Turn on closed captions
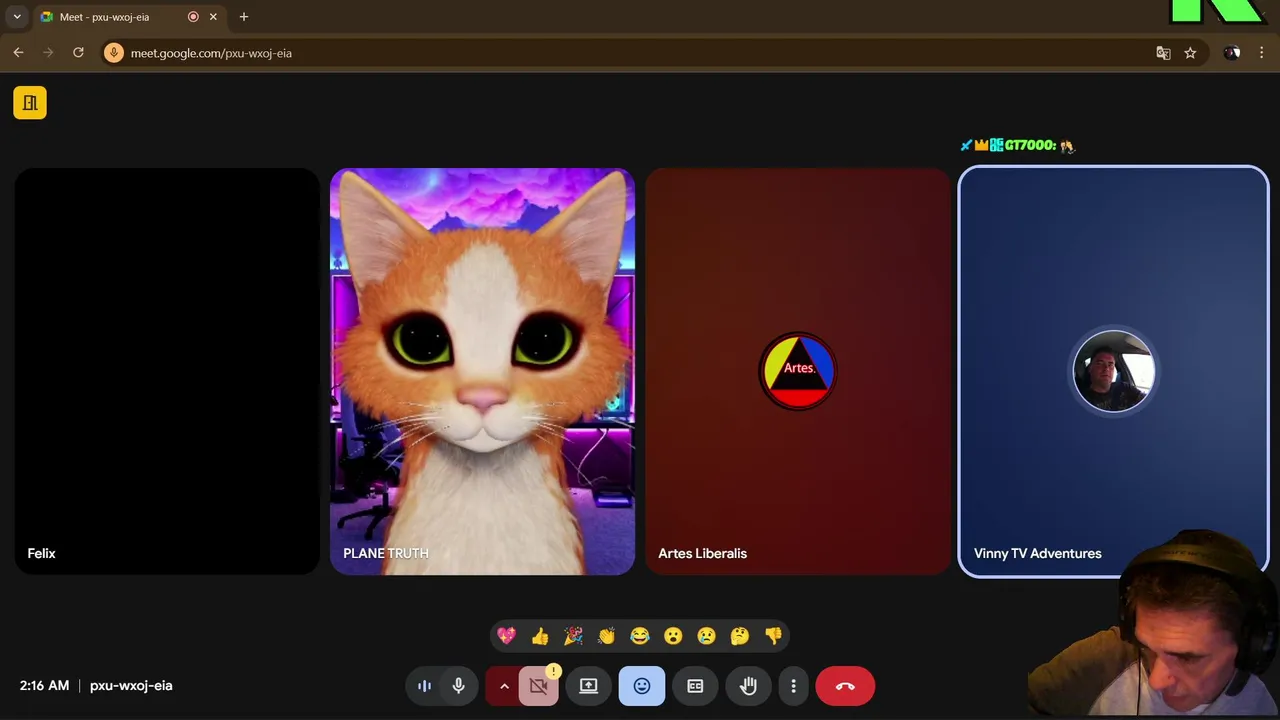1280x720 pixels. [695, 686]
